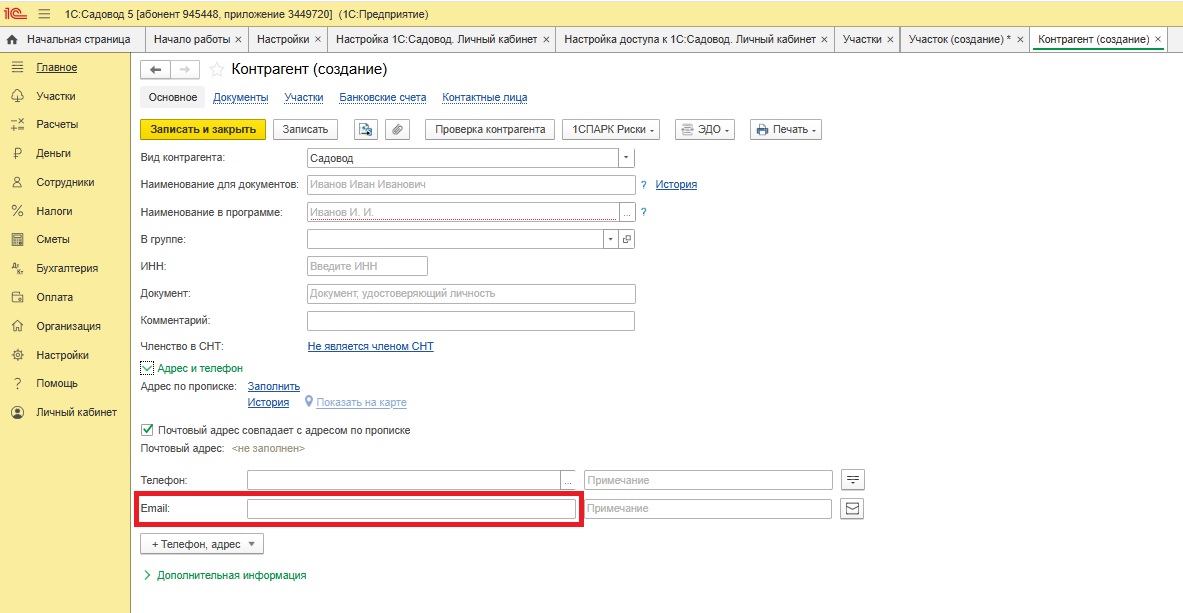Close the Начало работы tab
The width and height of the screenshot is (1183, 613).
point(238,39)
